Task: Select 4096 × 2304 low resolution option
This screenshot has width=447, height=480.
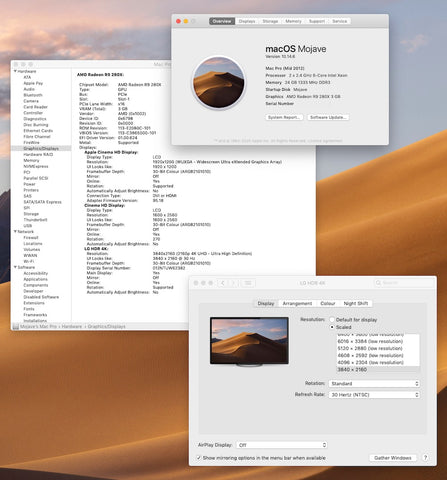Action: tap(378, 362)
